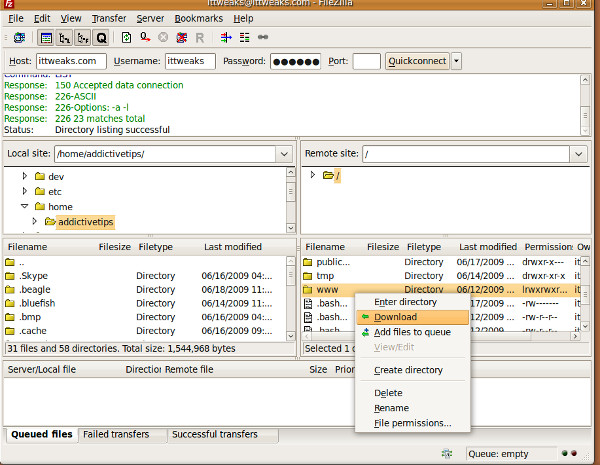Open the Edit menu
This screenshot has width=600, height=465.
42,18
